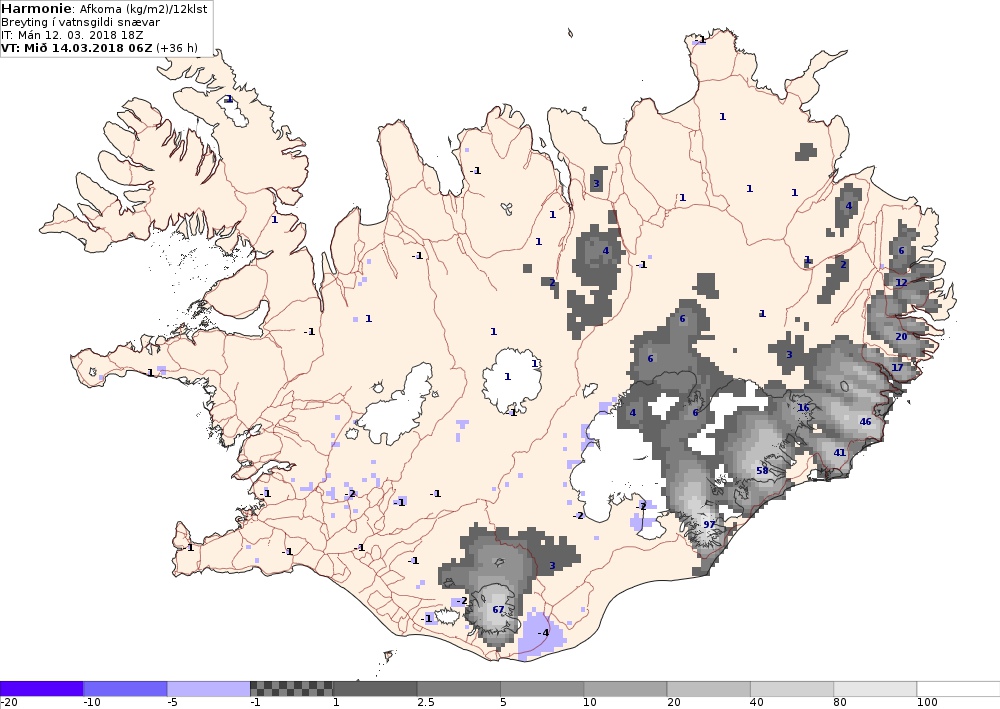Screen dimensions: 1000x709
Task: Click the dark purple -20 to -10 legend swatch
Action: coord(41,689)
